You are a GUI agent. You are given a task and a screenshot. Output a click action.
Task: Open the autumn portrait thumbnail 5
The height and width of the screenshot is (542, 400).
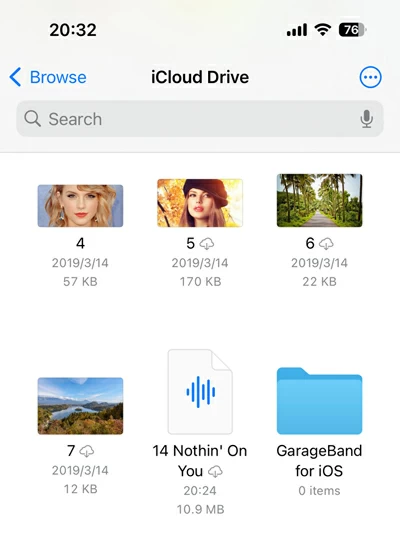coord(200,203)
